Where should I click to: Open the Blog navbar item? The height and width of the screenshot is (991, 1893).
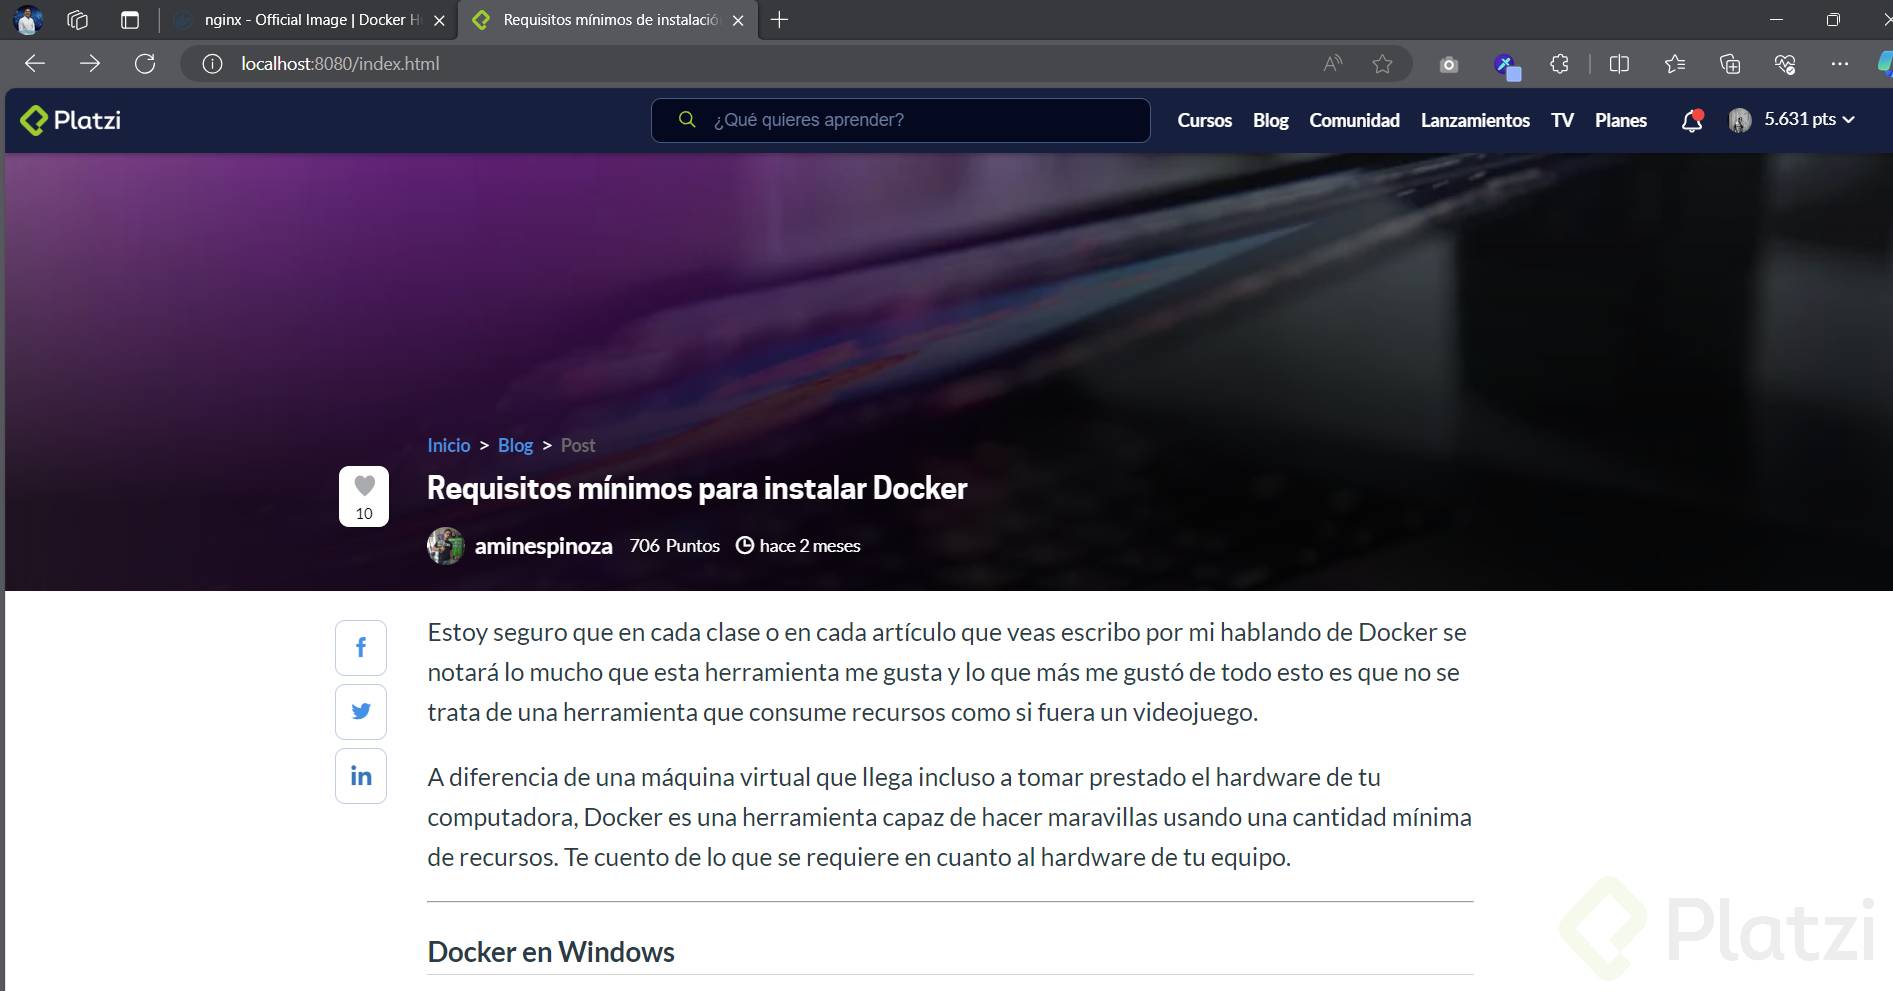(1270, 120)
